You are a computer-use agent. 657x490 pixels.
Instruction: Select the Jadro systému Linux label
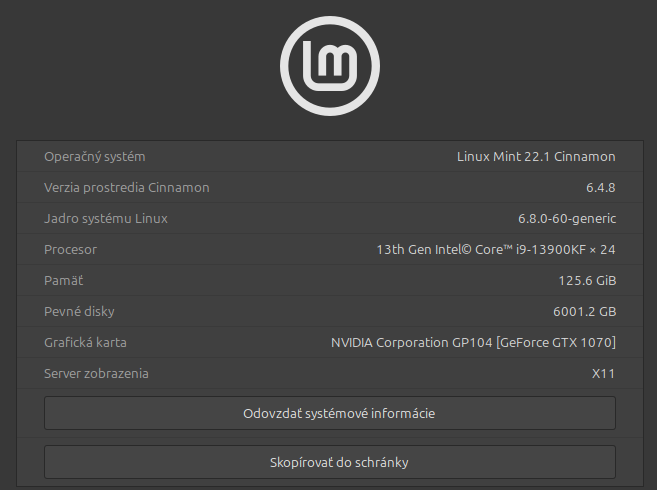tap(106, 219)
